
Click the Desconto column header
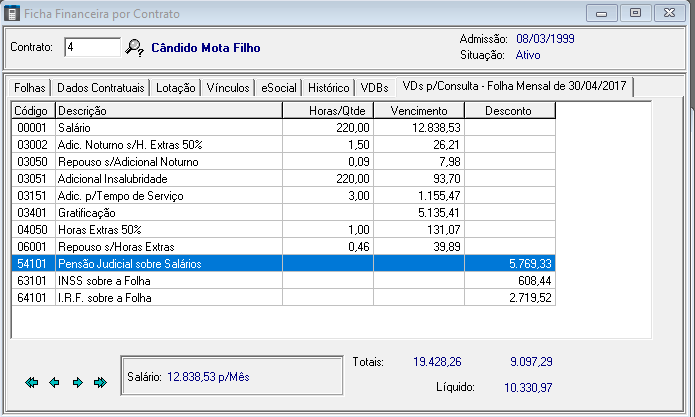pyautogui.click(x=509, y=110)
